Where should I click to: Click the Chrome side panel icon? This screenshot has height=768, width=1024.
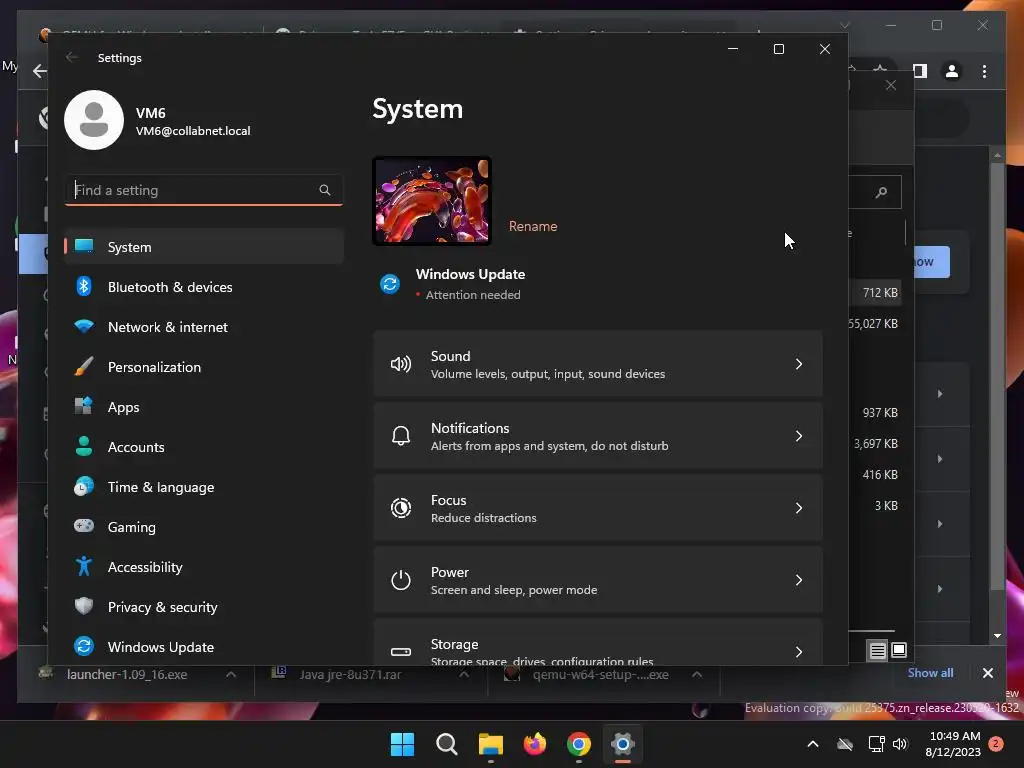(x=920, y=71)
